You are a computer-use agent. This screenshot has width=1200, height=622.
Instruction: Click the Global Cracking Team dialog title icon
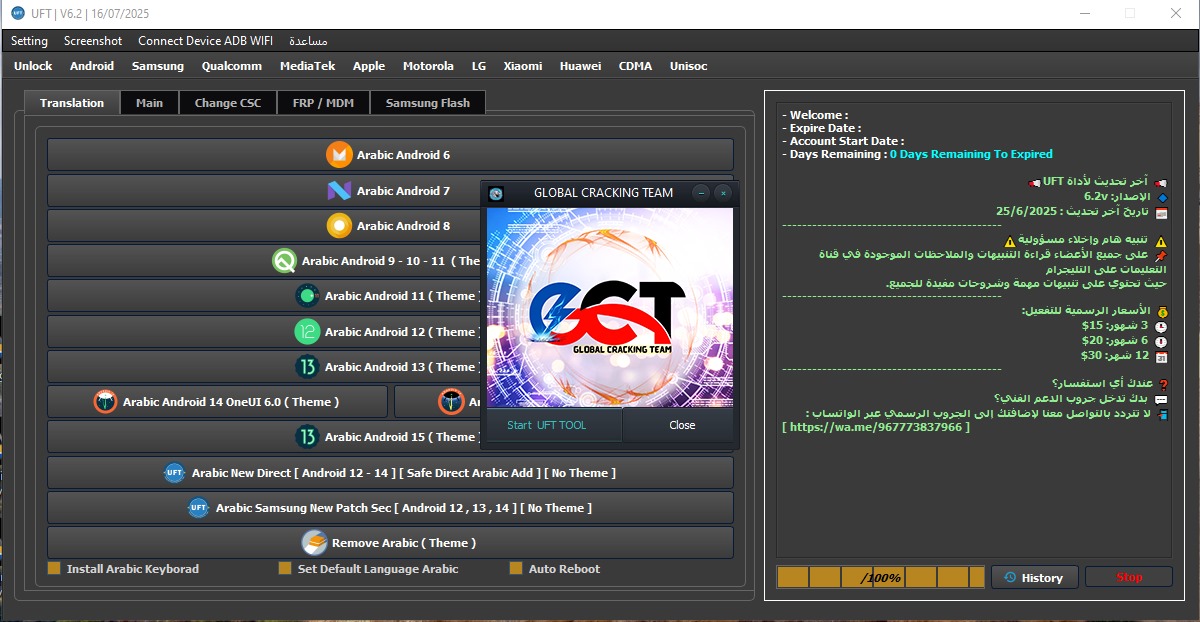[496, 193]
